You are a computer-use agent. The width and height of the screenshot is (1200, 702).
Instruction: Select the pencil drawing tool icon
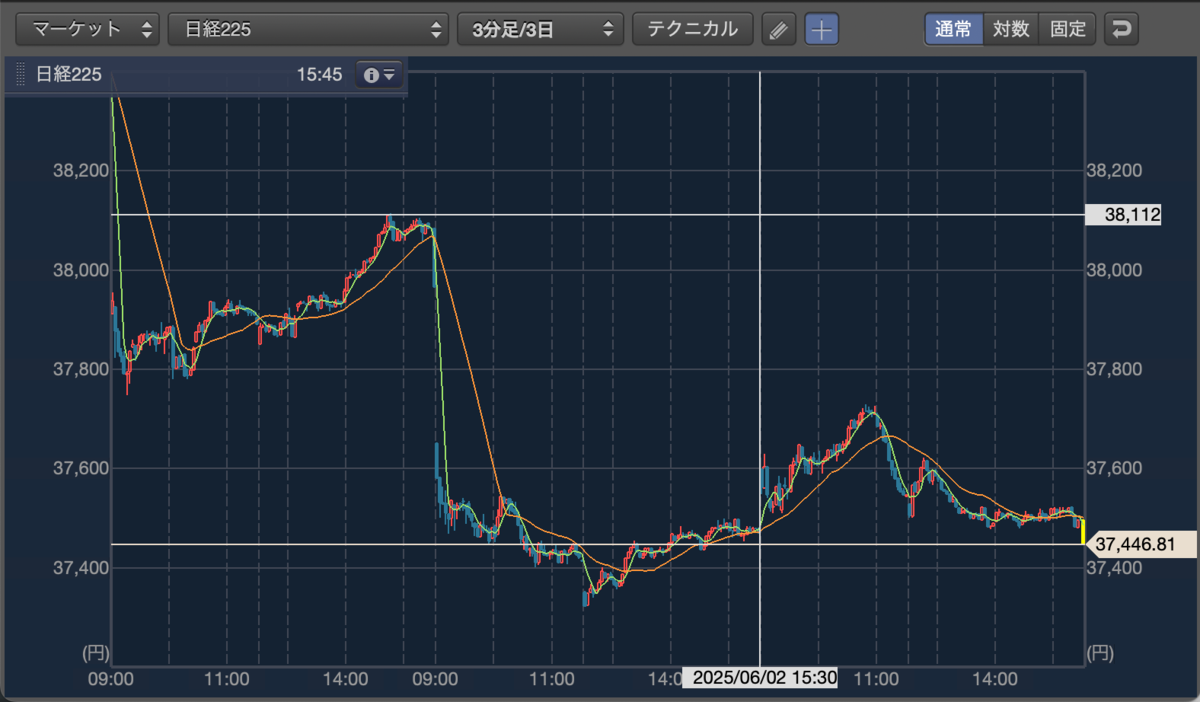coord(778,30)
